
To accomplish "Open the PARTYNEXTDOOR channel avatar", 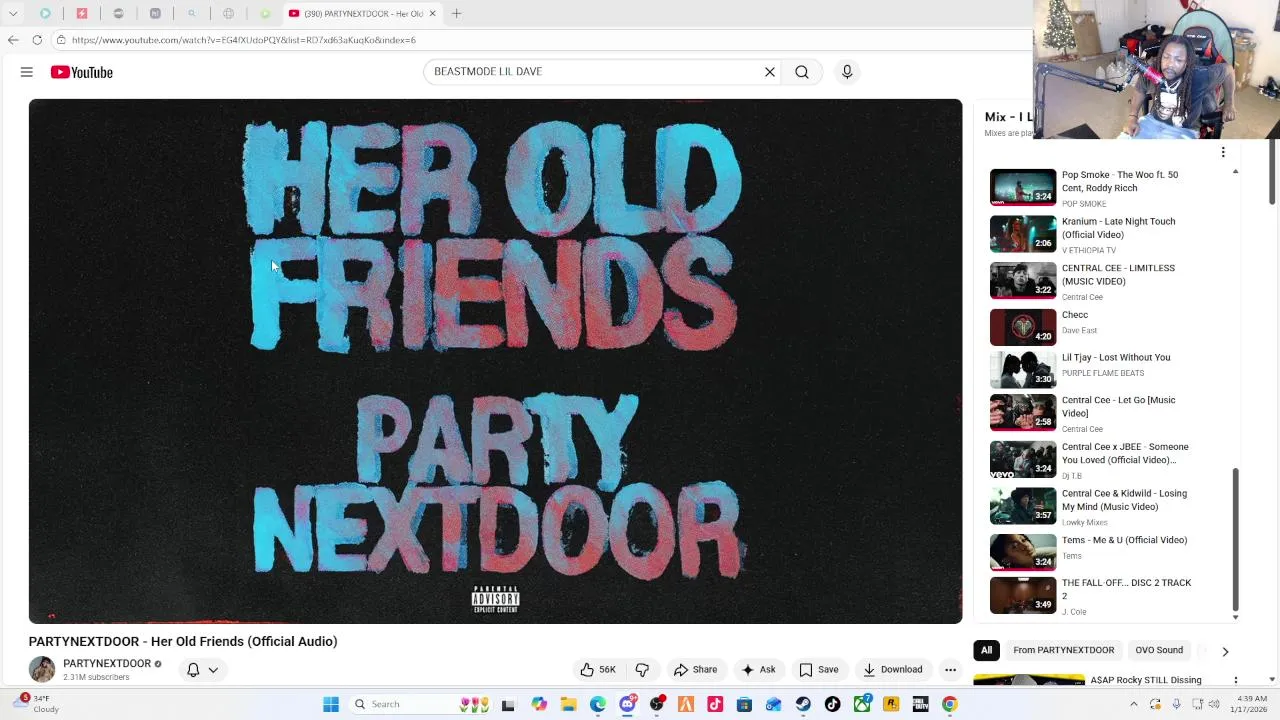I will tap(42, 669).
